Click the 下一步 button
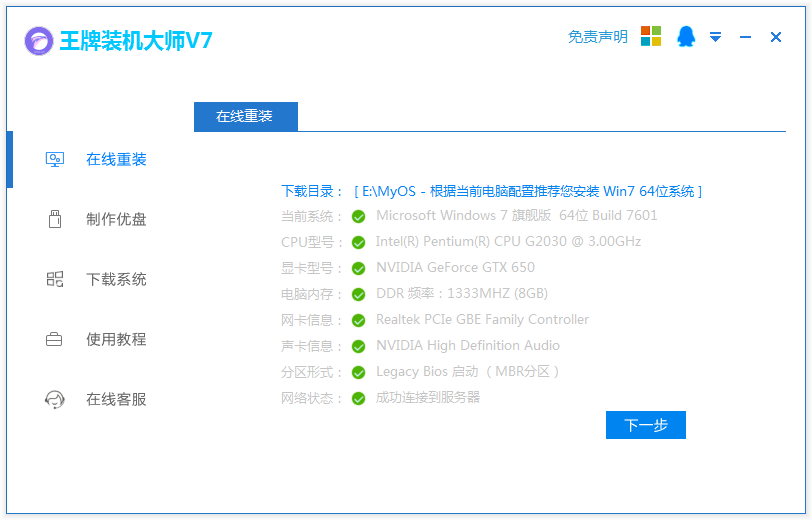812x520 pixels. click(x=646, y=425)
